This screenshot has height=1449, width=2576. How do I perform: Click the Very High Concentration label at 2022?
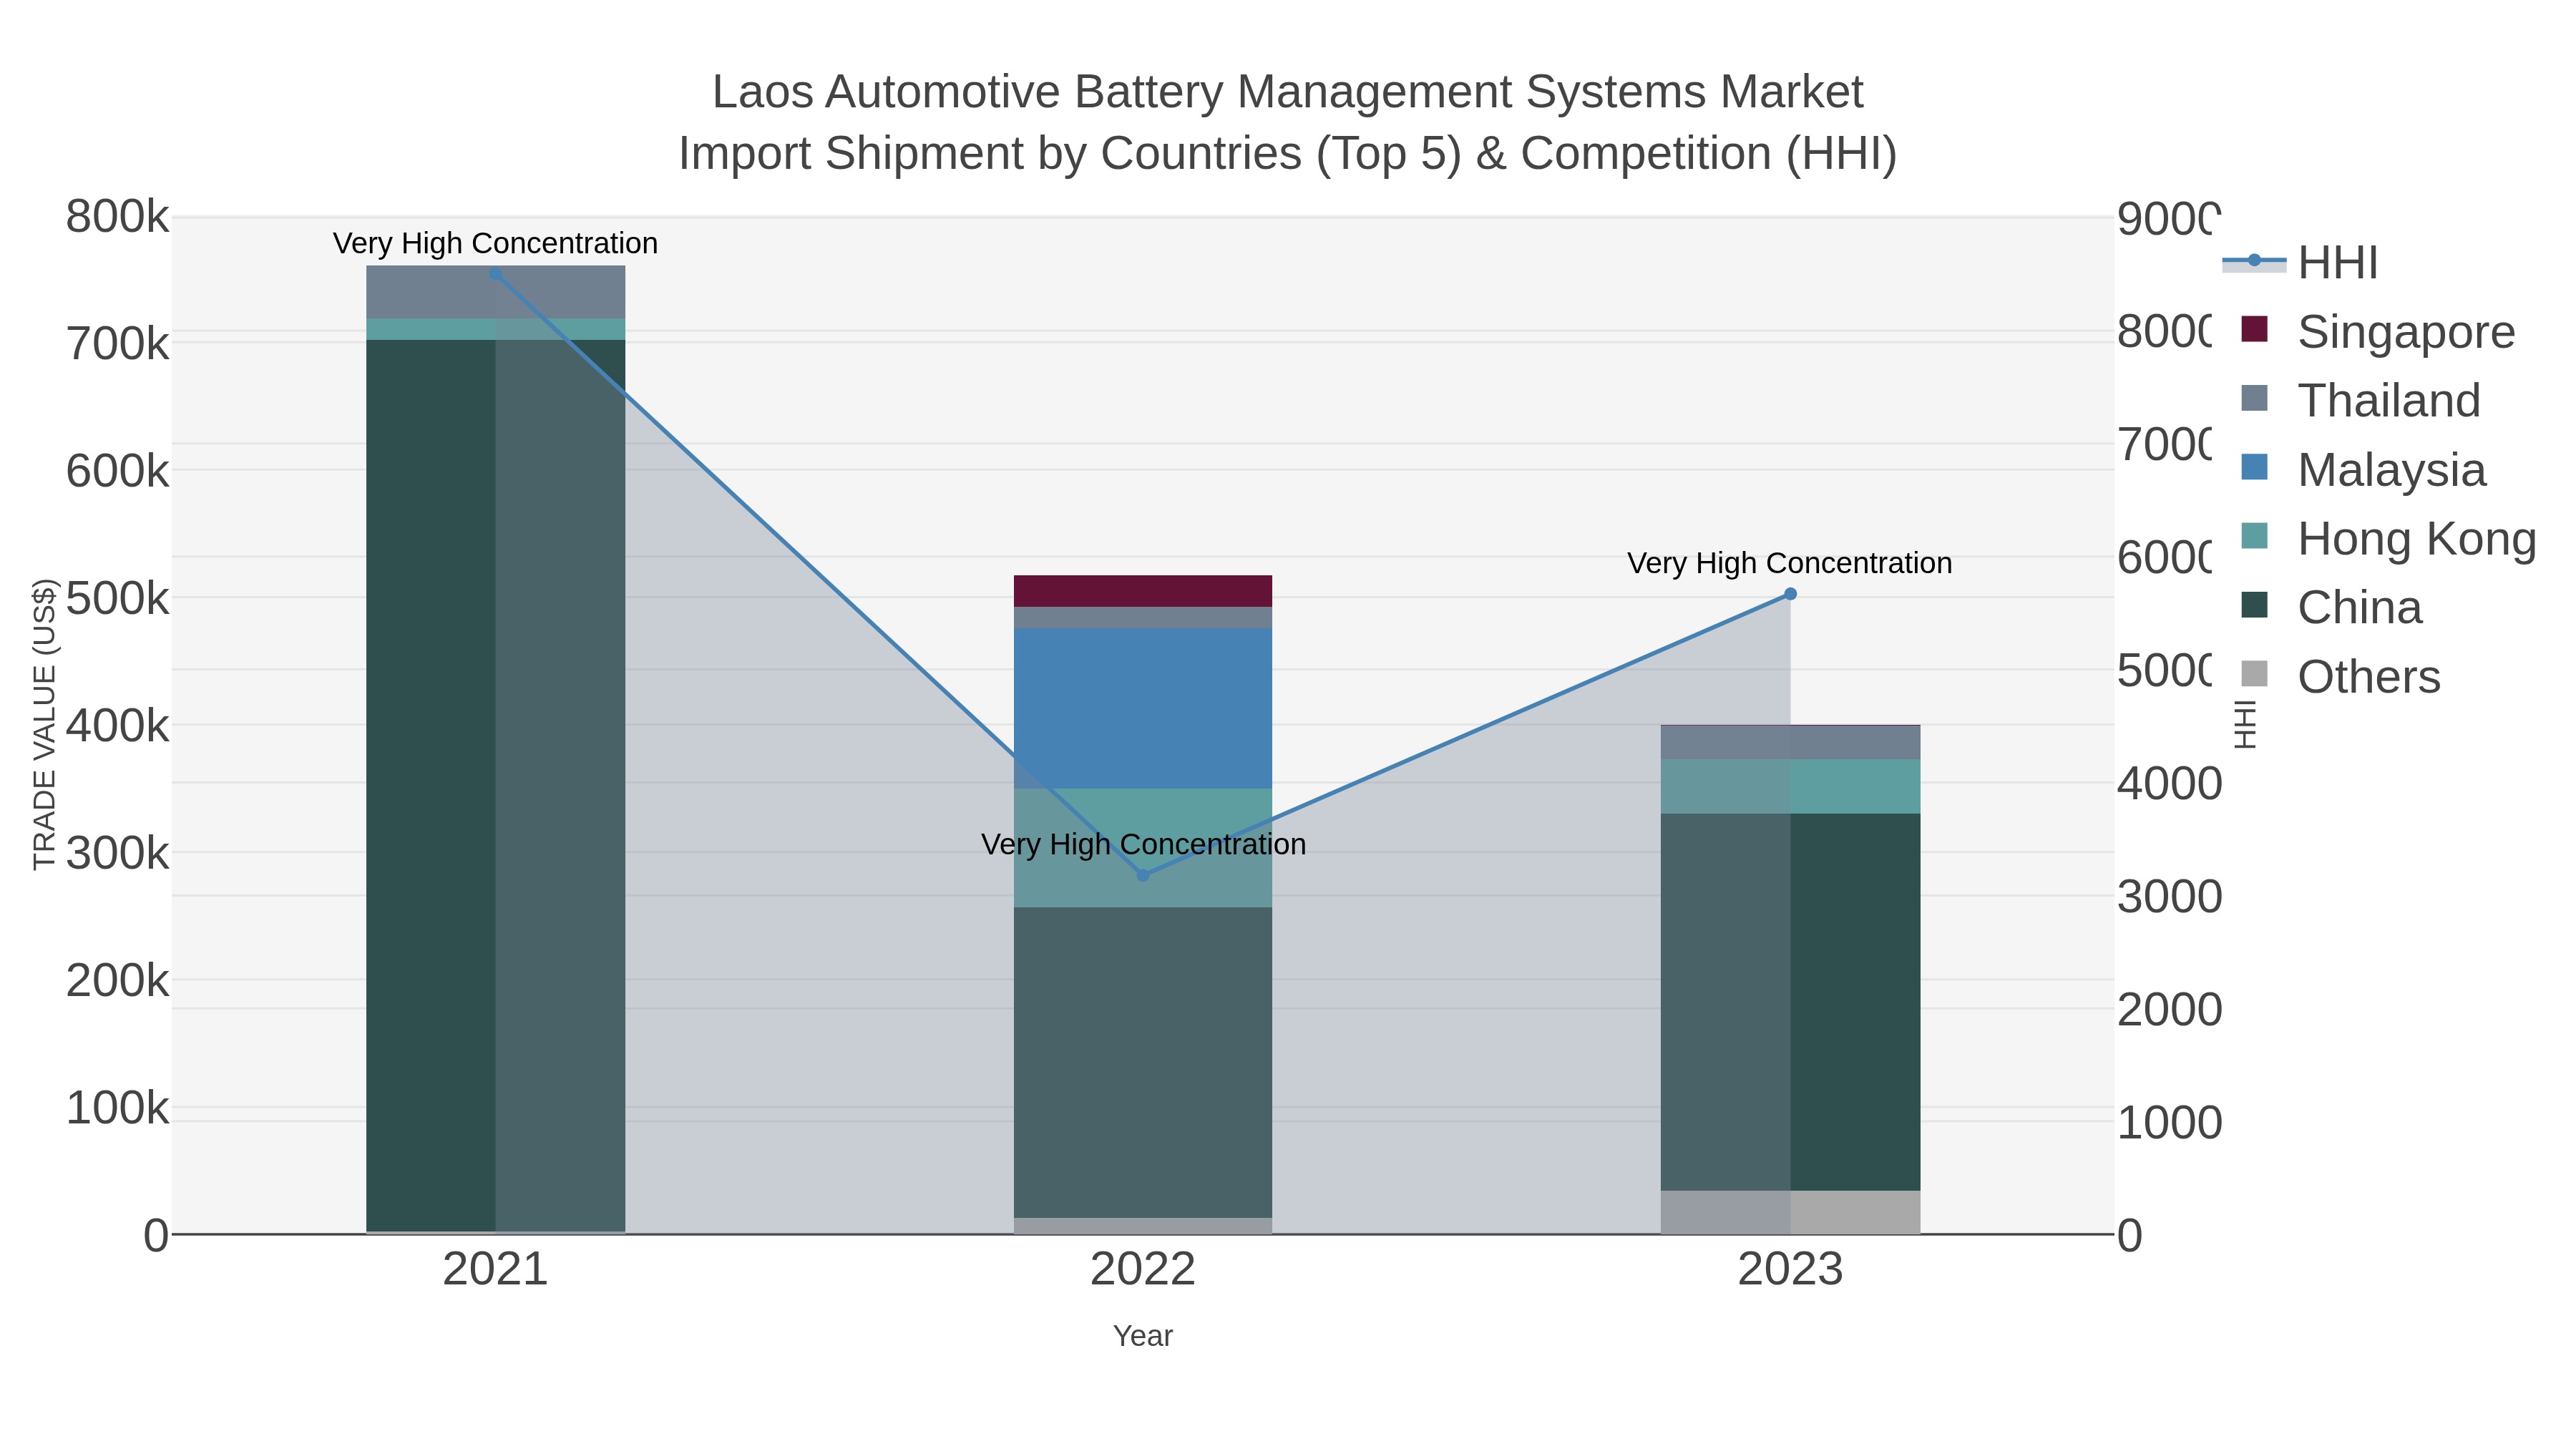click(1143, 844)
